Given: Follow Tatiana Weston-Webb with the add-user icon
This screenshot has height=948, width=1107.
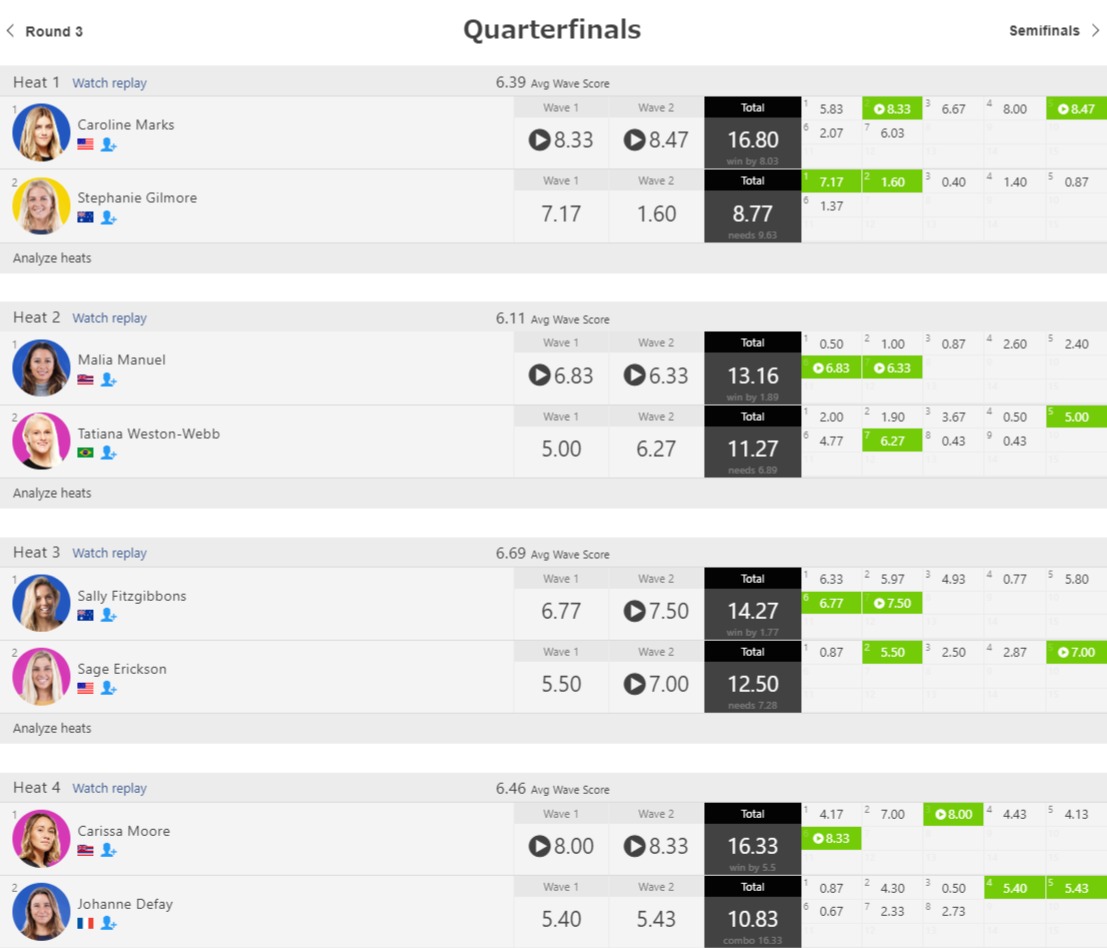Looking at the screenshot, I should point(108,452).
